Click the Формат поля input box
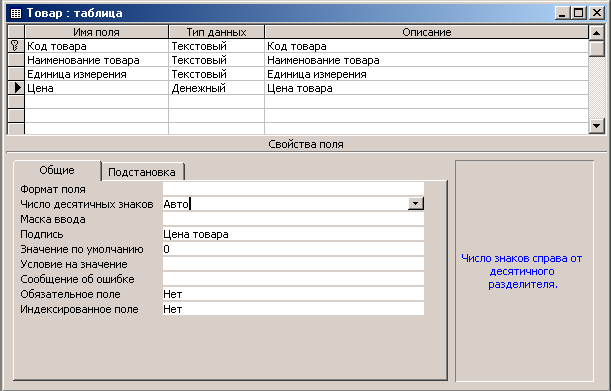 pyautogui.click(x=293, y=189)
